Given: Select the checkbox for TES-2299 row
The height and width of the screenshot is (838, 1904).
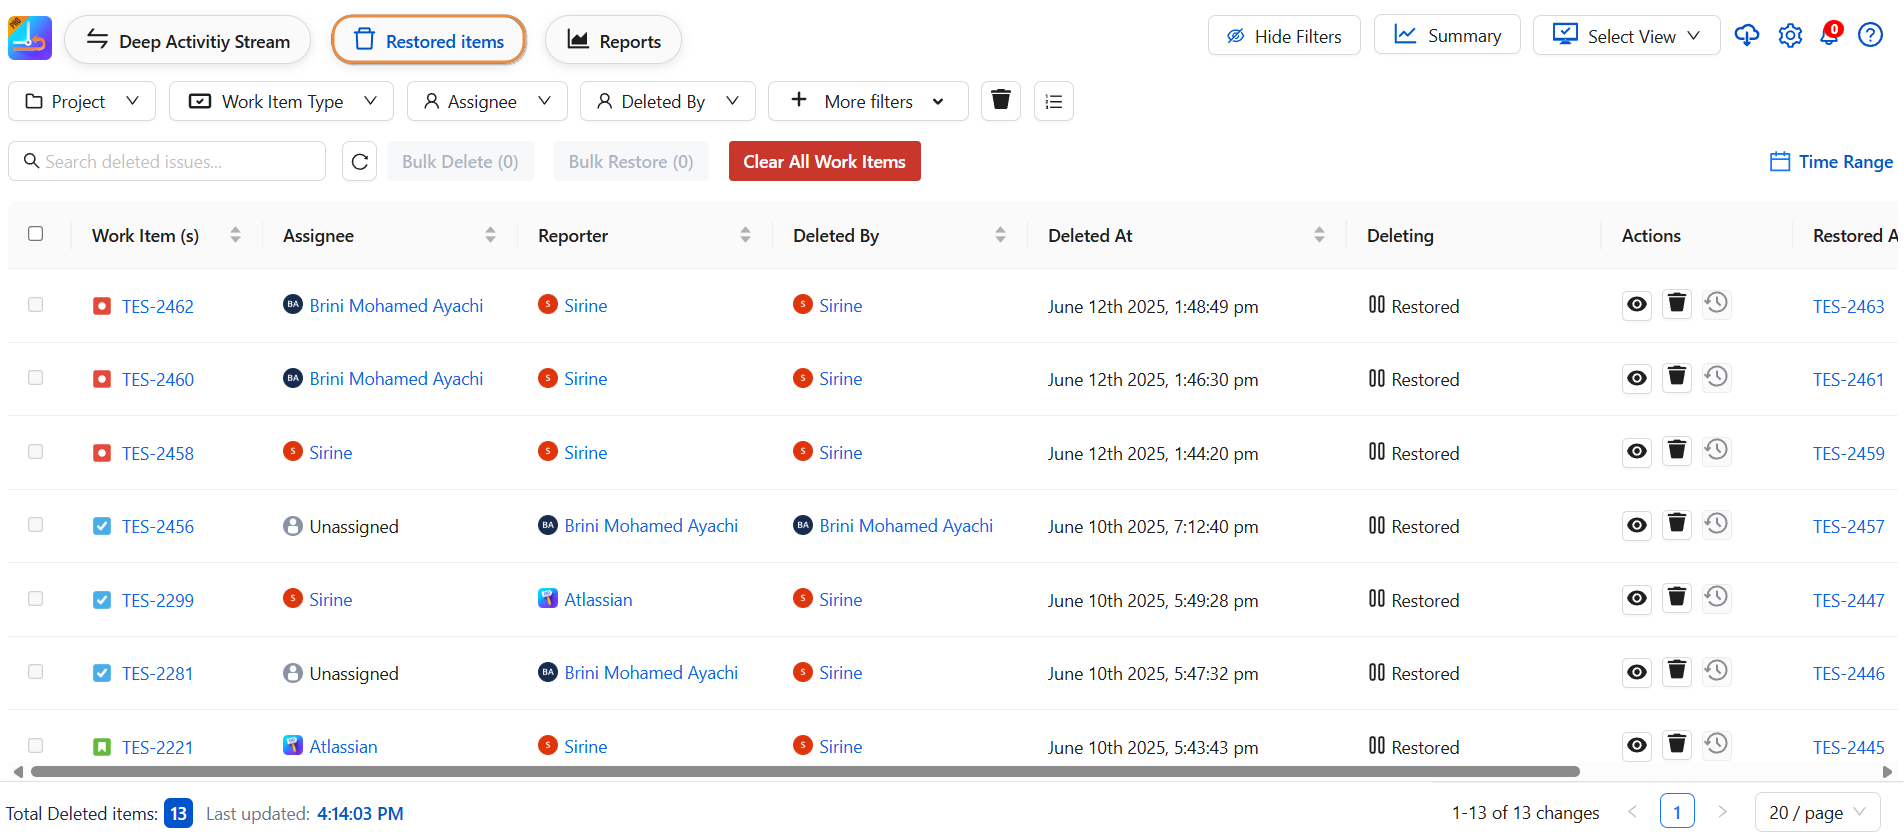Looking at the screenshot, I should 36,599.
